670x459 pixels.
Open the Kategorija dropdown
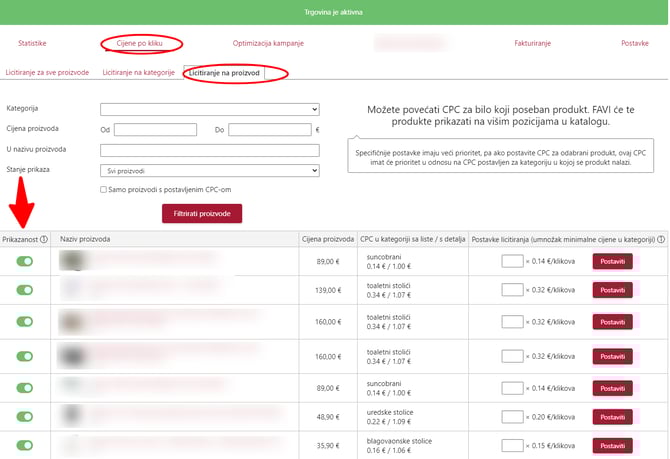(x=209, y=109)
